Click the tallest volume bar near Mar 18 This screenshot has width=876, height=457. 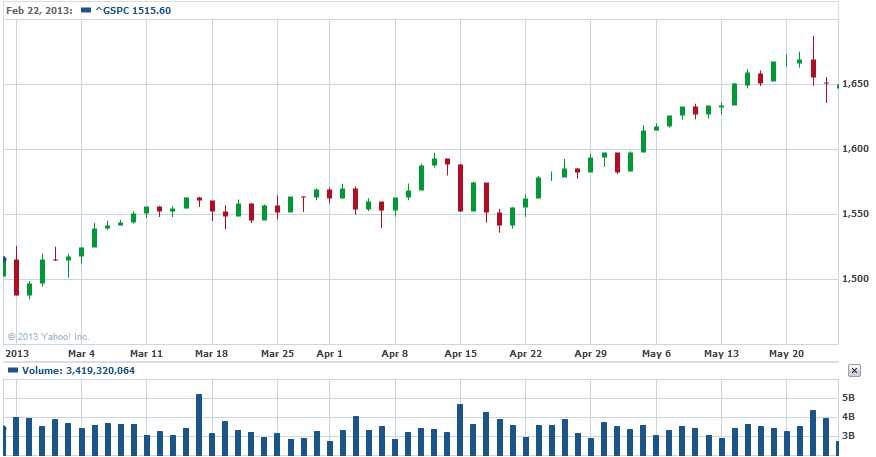199,424
